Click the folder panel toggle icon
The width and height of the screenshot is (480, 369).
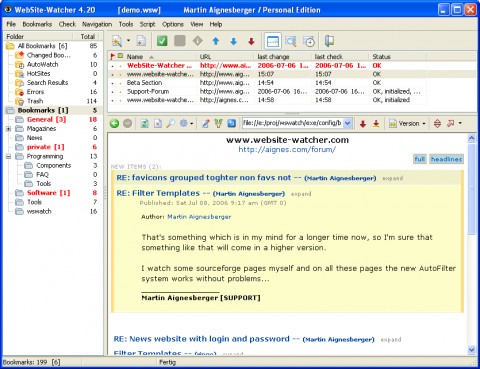(x=329, y=41)
